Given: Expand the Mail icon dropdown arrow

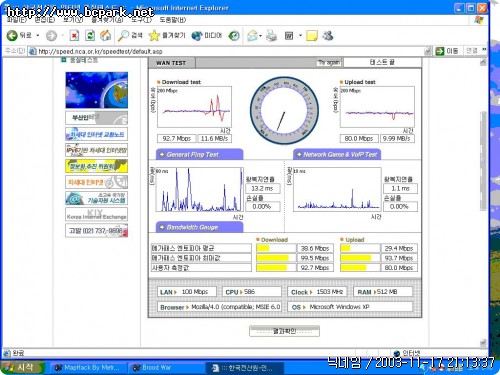Looking at the screenshot, I should tap(260, 35).
